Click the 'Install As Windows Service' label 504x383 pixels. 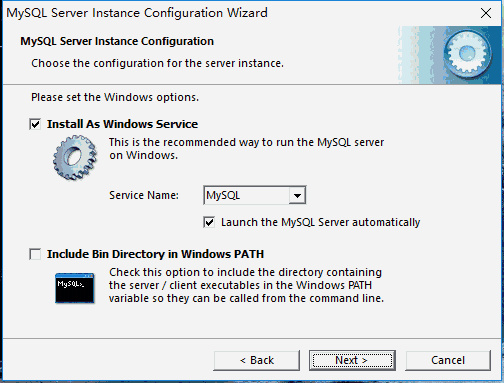click(x=122, y=124)
